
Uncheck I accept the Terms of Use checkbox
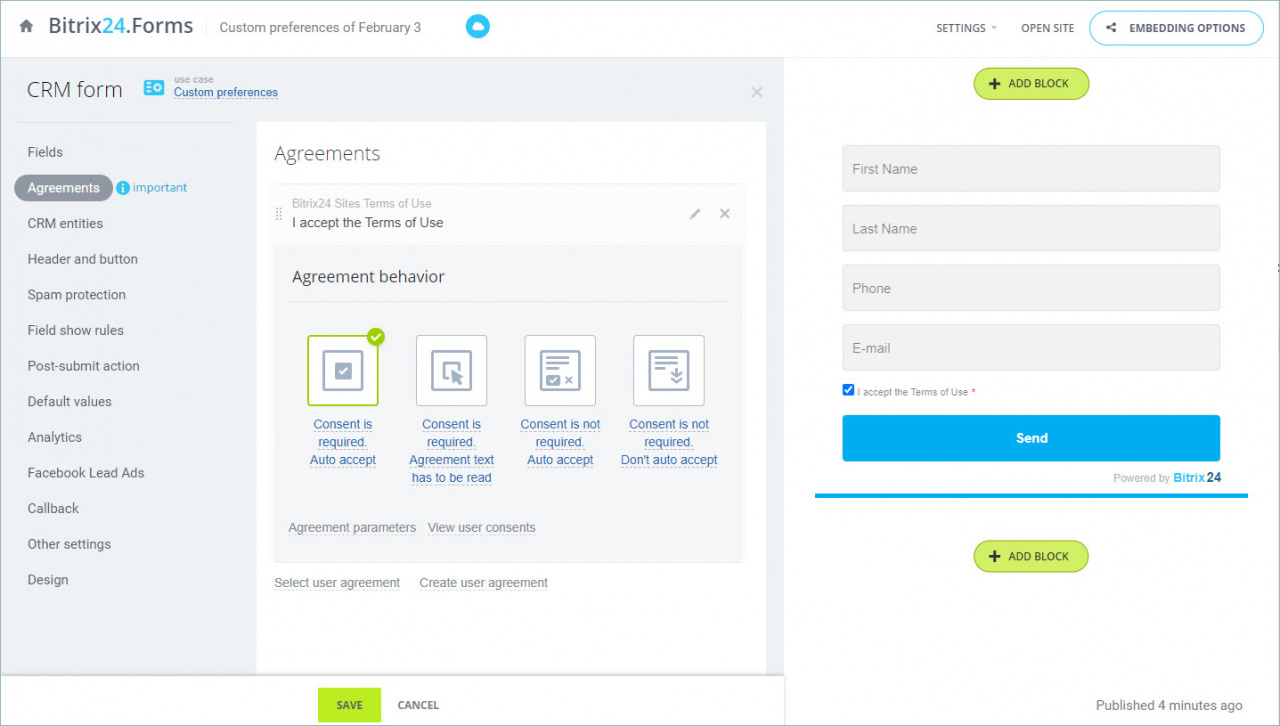point(849,390)
